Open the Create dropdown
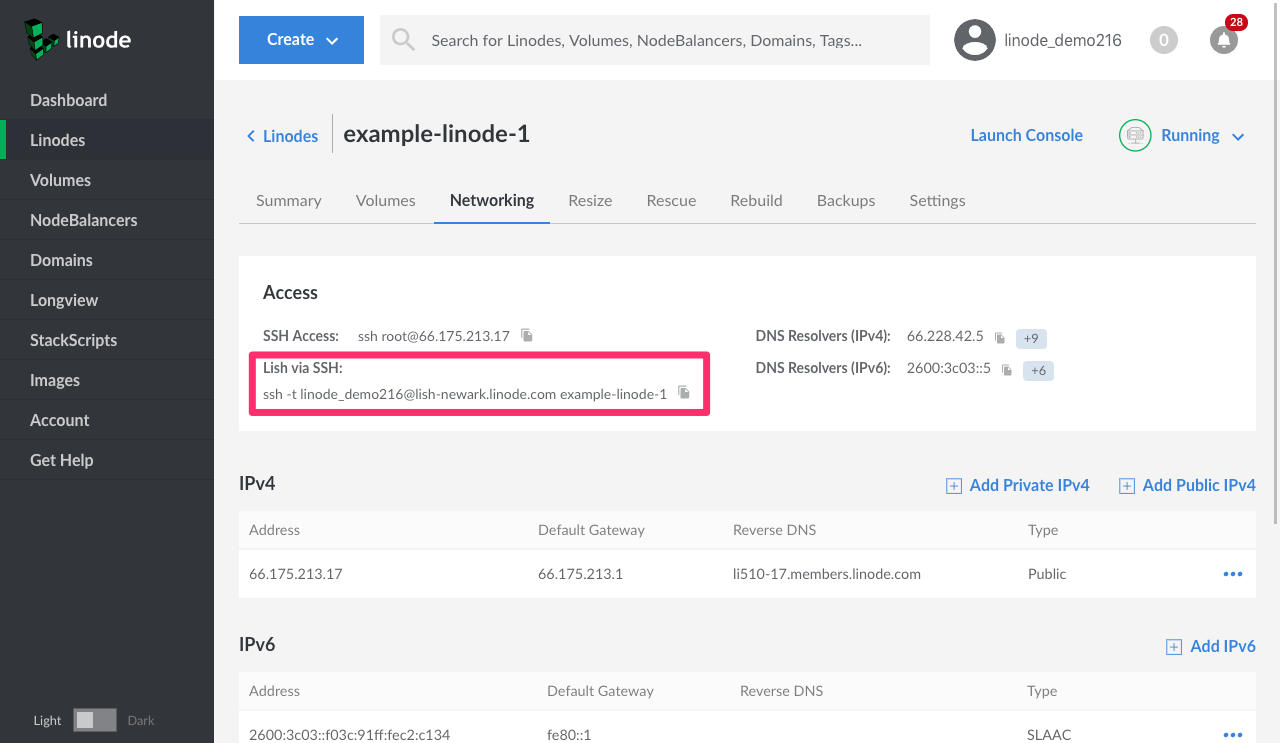 (301, 40)
